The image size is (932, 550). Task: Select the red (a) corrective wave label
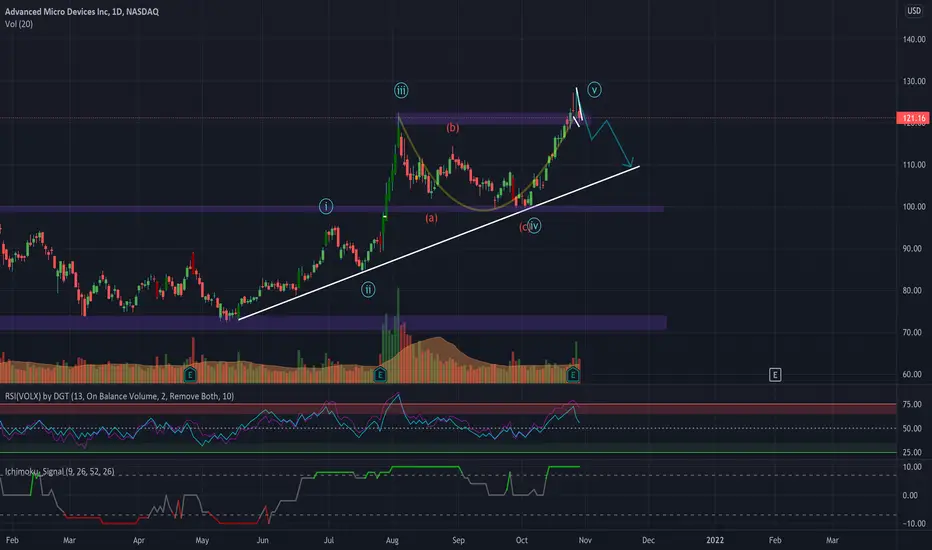coord(432,218)
